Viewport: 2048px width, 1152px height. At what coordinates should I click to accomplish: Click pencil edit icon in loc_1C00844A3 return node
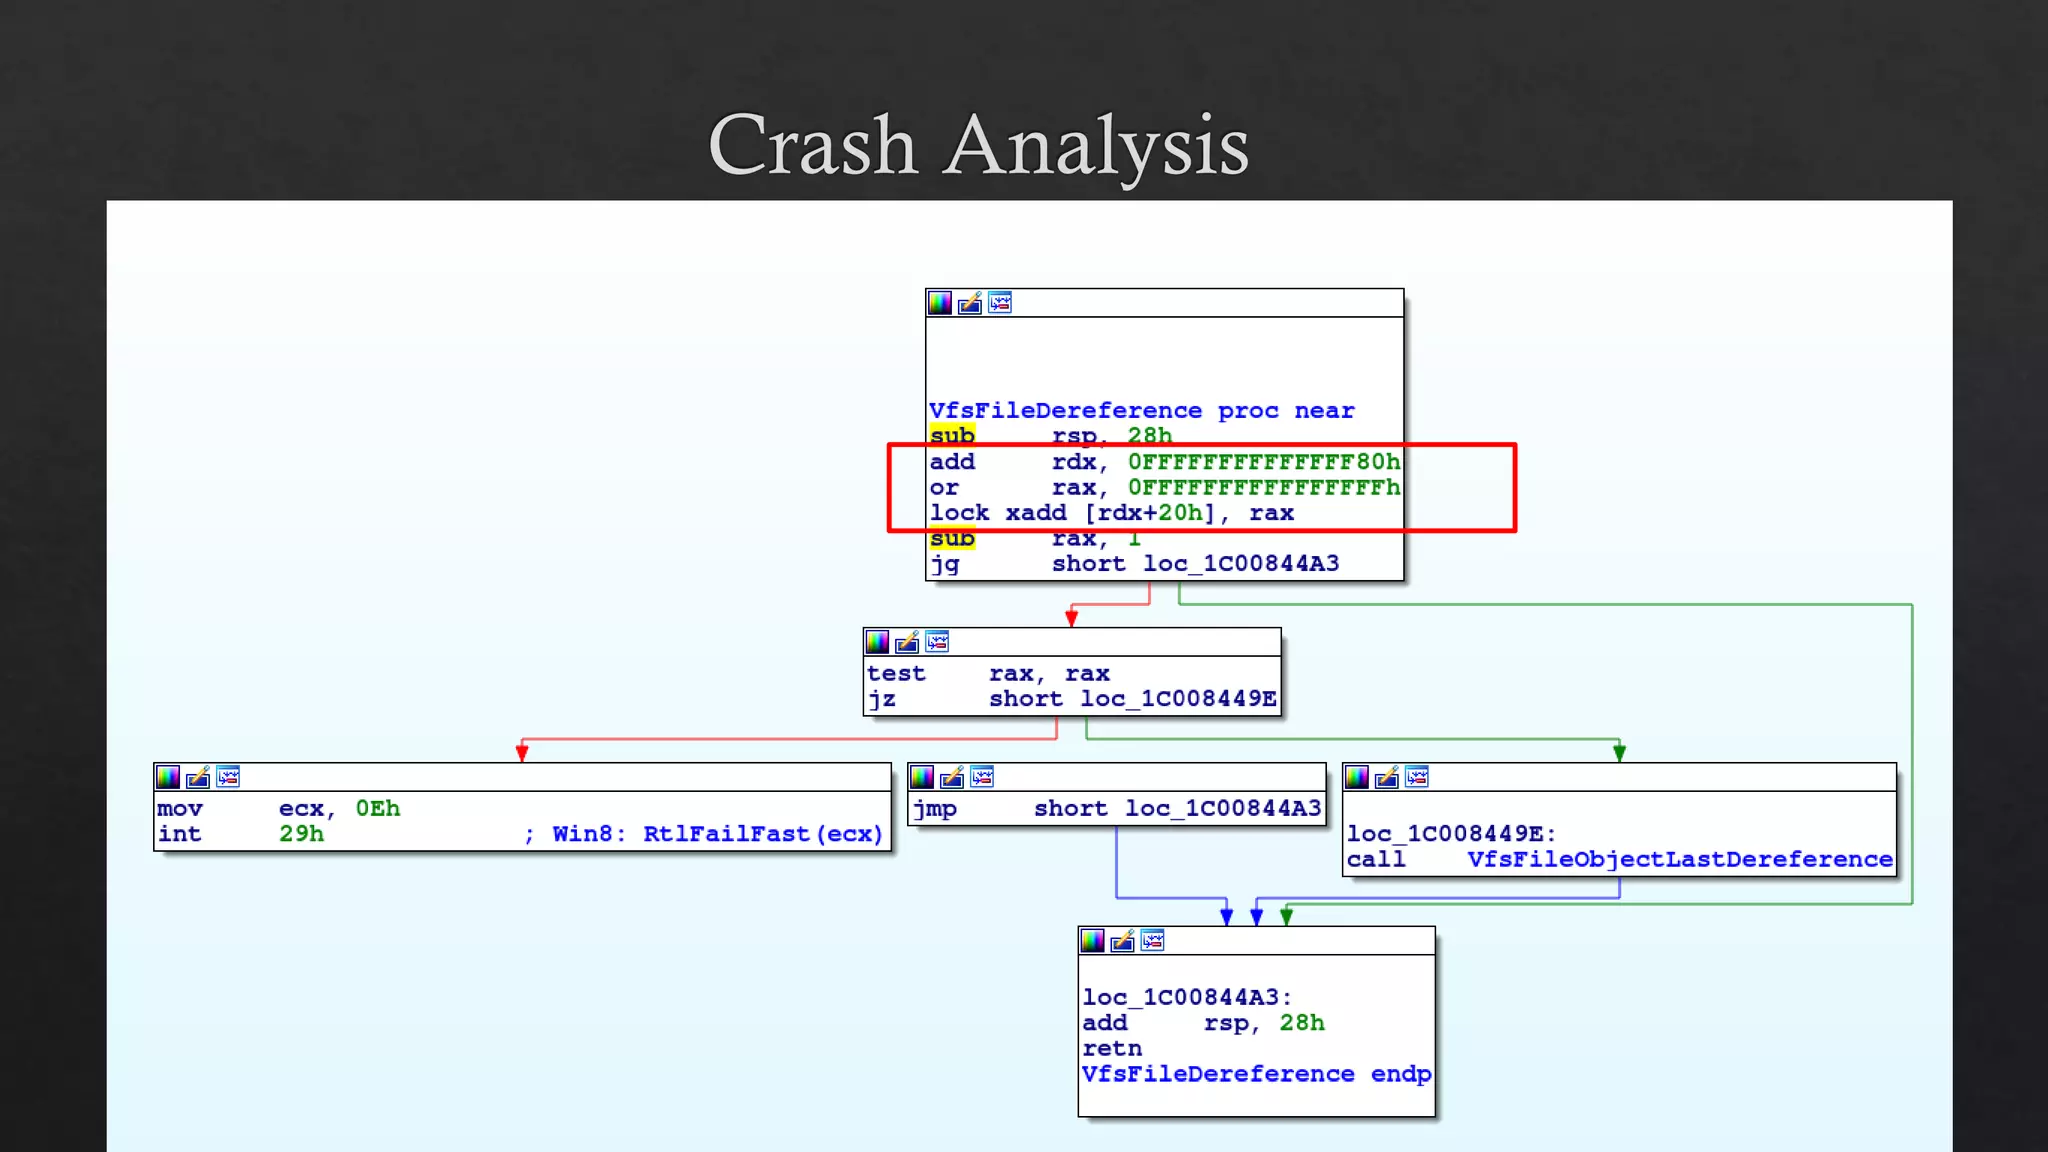click(1123, 941)
